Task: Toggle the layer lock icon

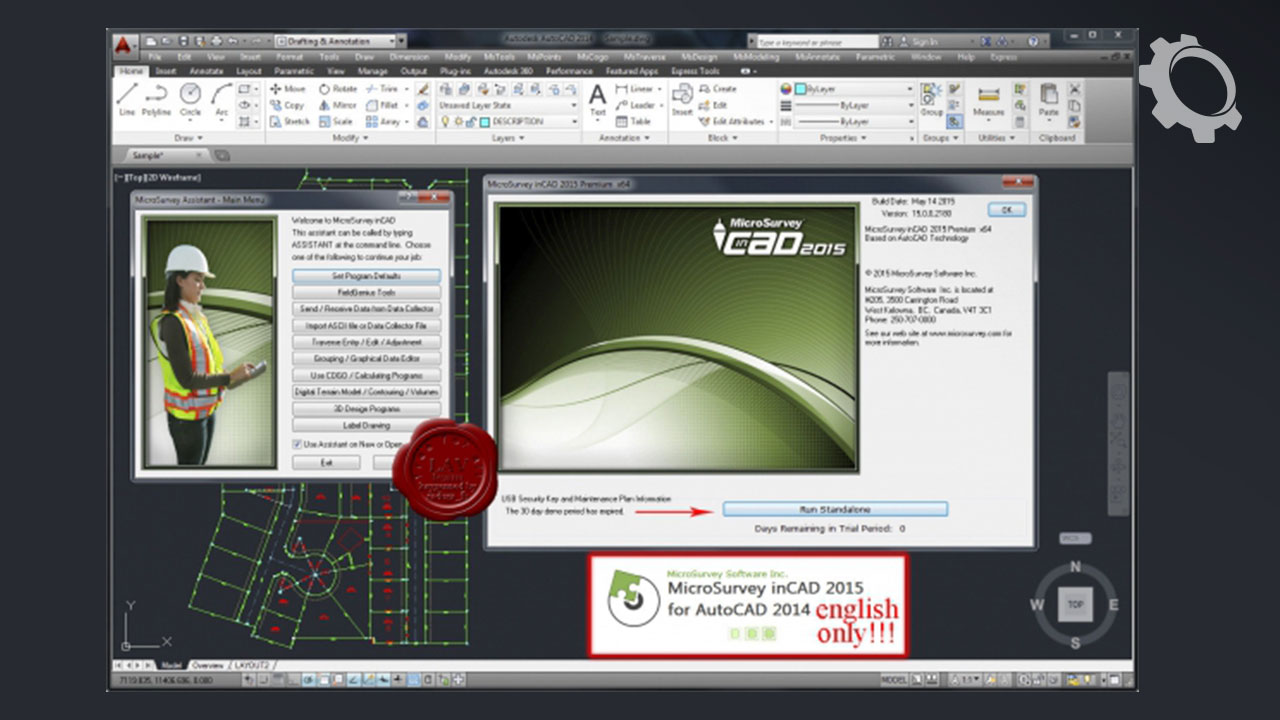Action: pos(470,121)
